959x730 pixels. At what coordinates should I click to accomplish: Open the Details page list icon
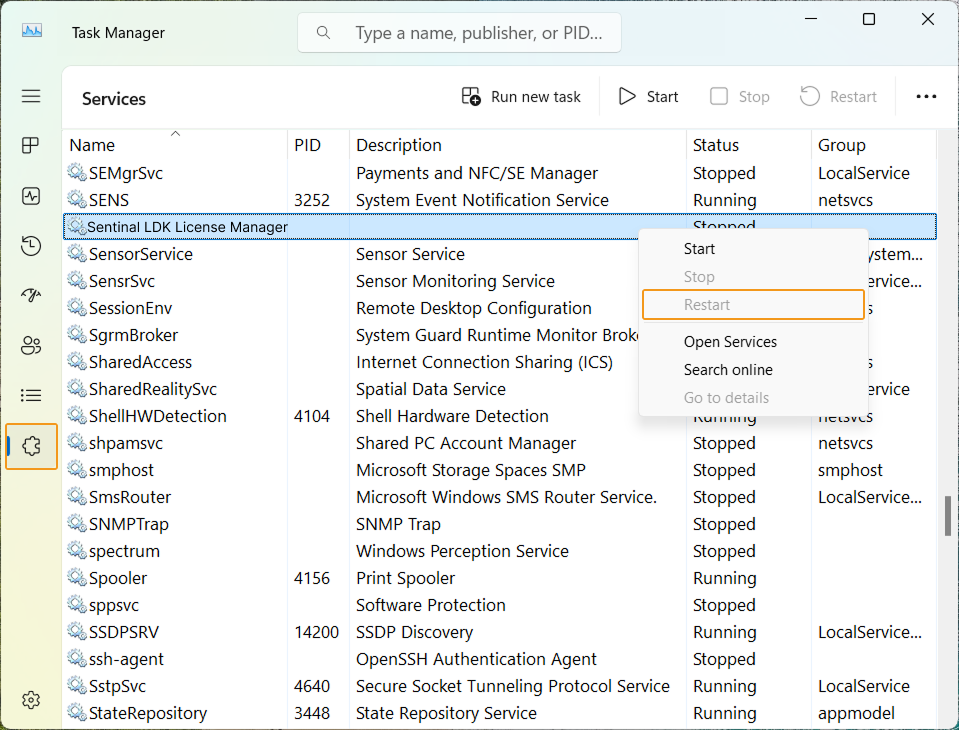31,396
